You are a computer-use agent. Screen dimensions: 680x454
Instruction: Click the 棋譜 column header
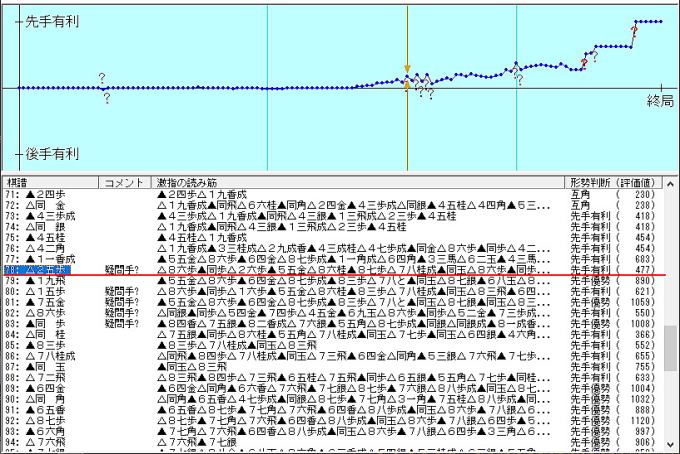coord(18,183)
